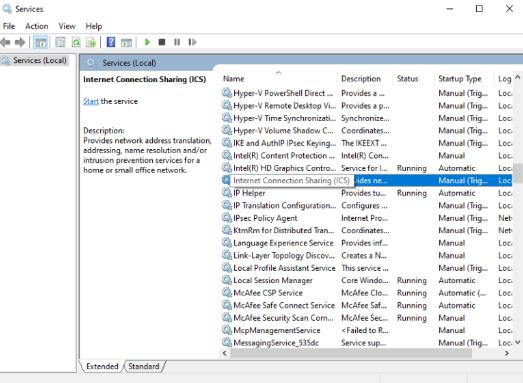Restart the service with toolbar icon
The height and width of the screenshot is (383, 523).
coord(192,42)
